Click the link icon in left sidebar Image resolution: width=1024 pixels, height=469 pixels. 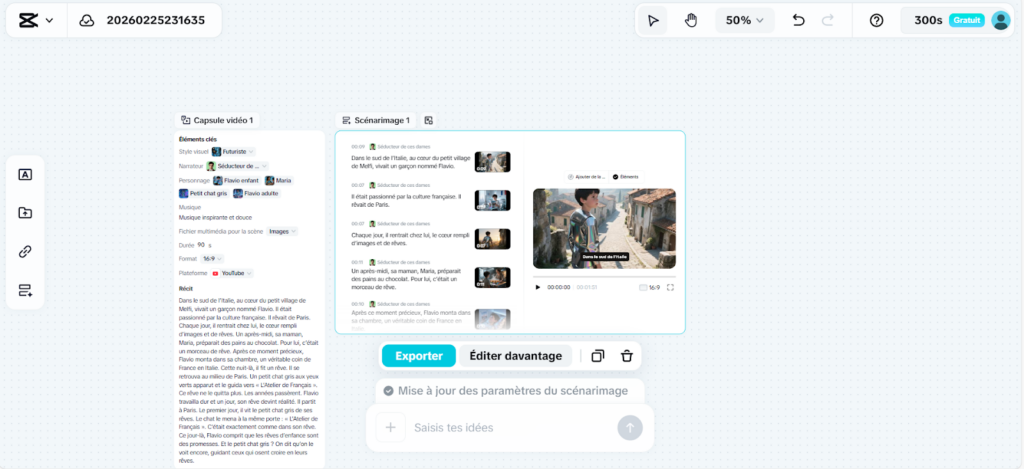pos(25,251)
